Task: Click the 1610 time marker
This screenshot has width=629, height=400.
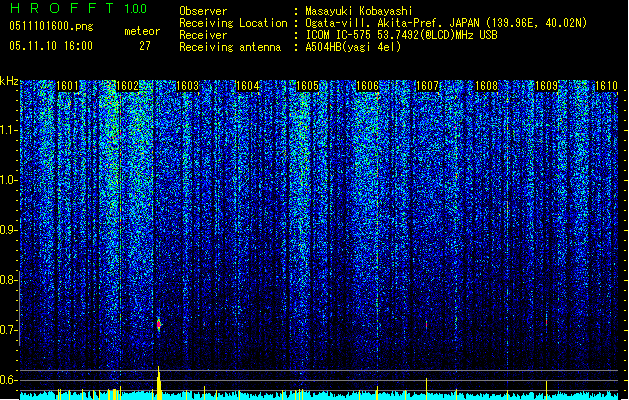Action: [606, 86]
